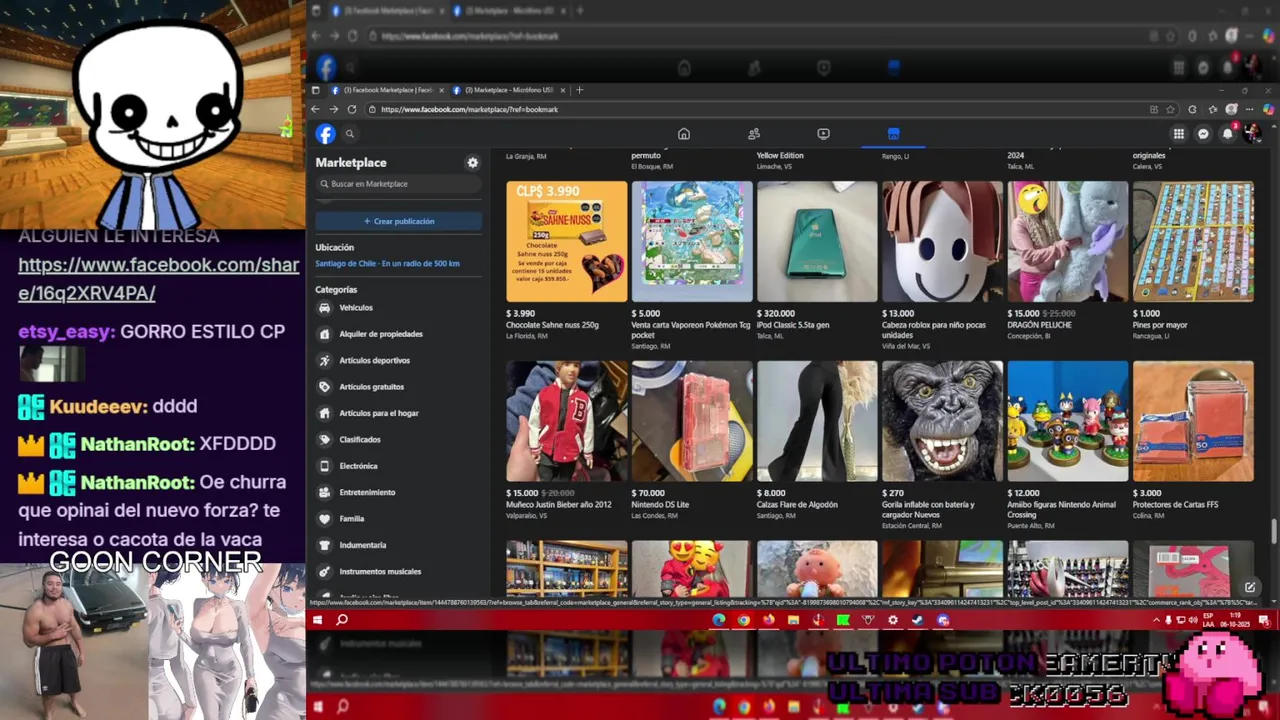Open the Dragón Peluche listing image
The height and width of the screenshot is (720, 1280).
point(1068,241)
